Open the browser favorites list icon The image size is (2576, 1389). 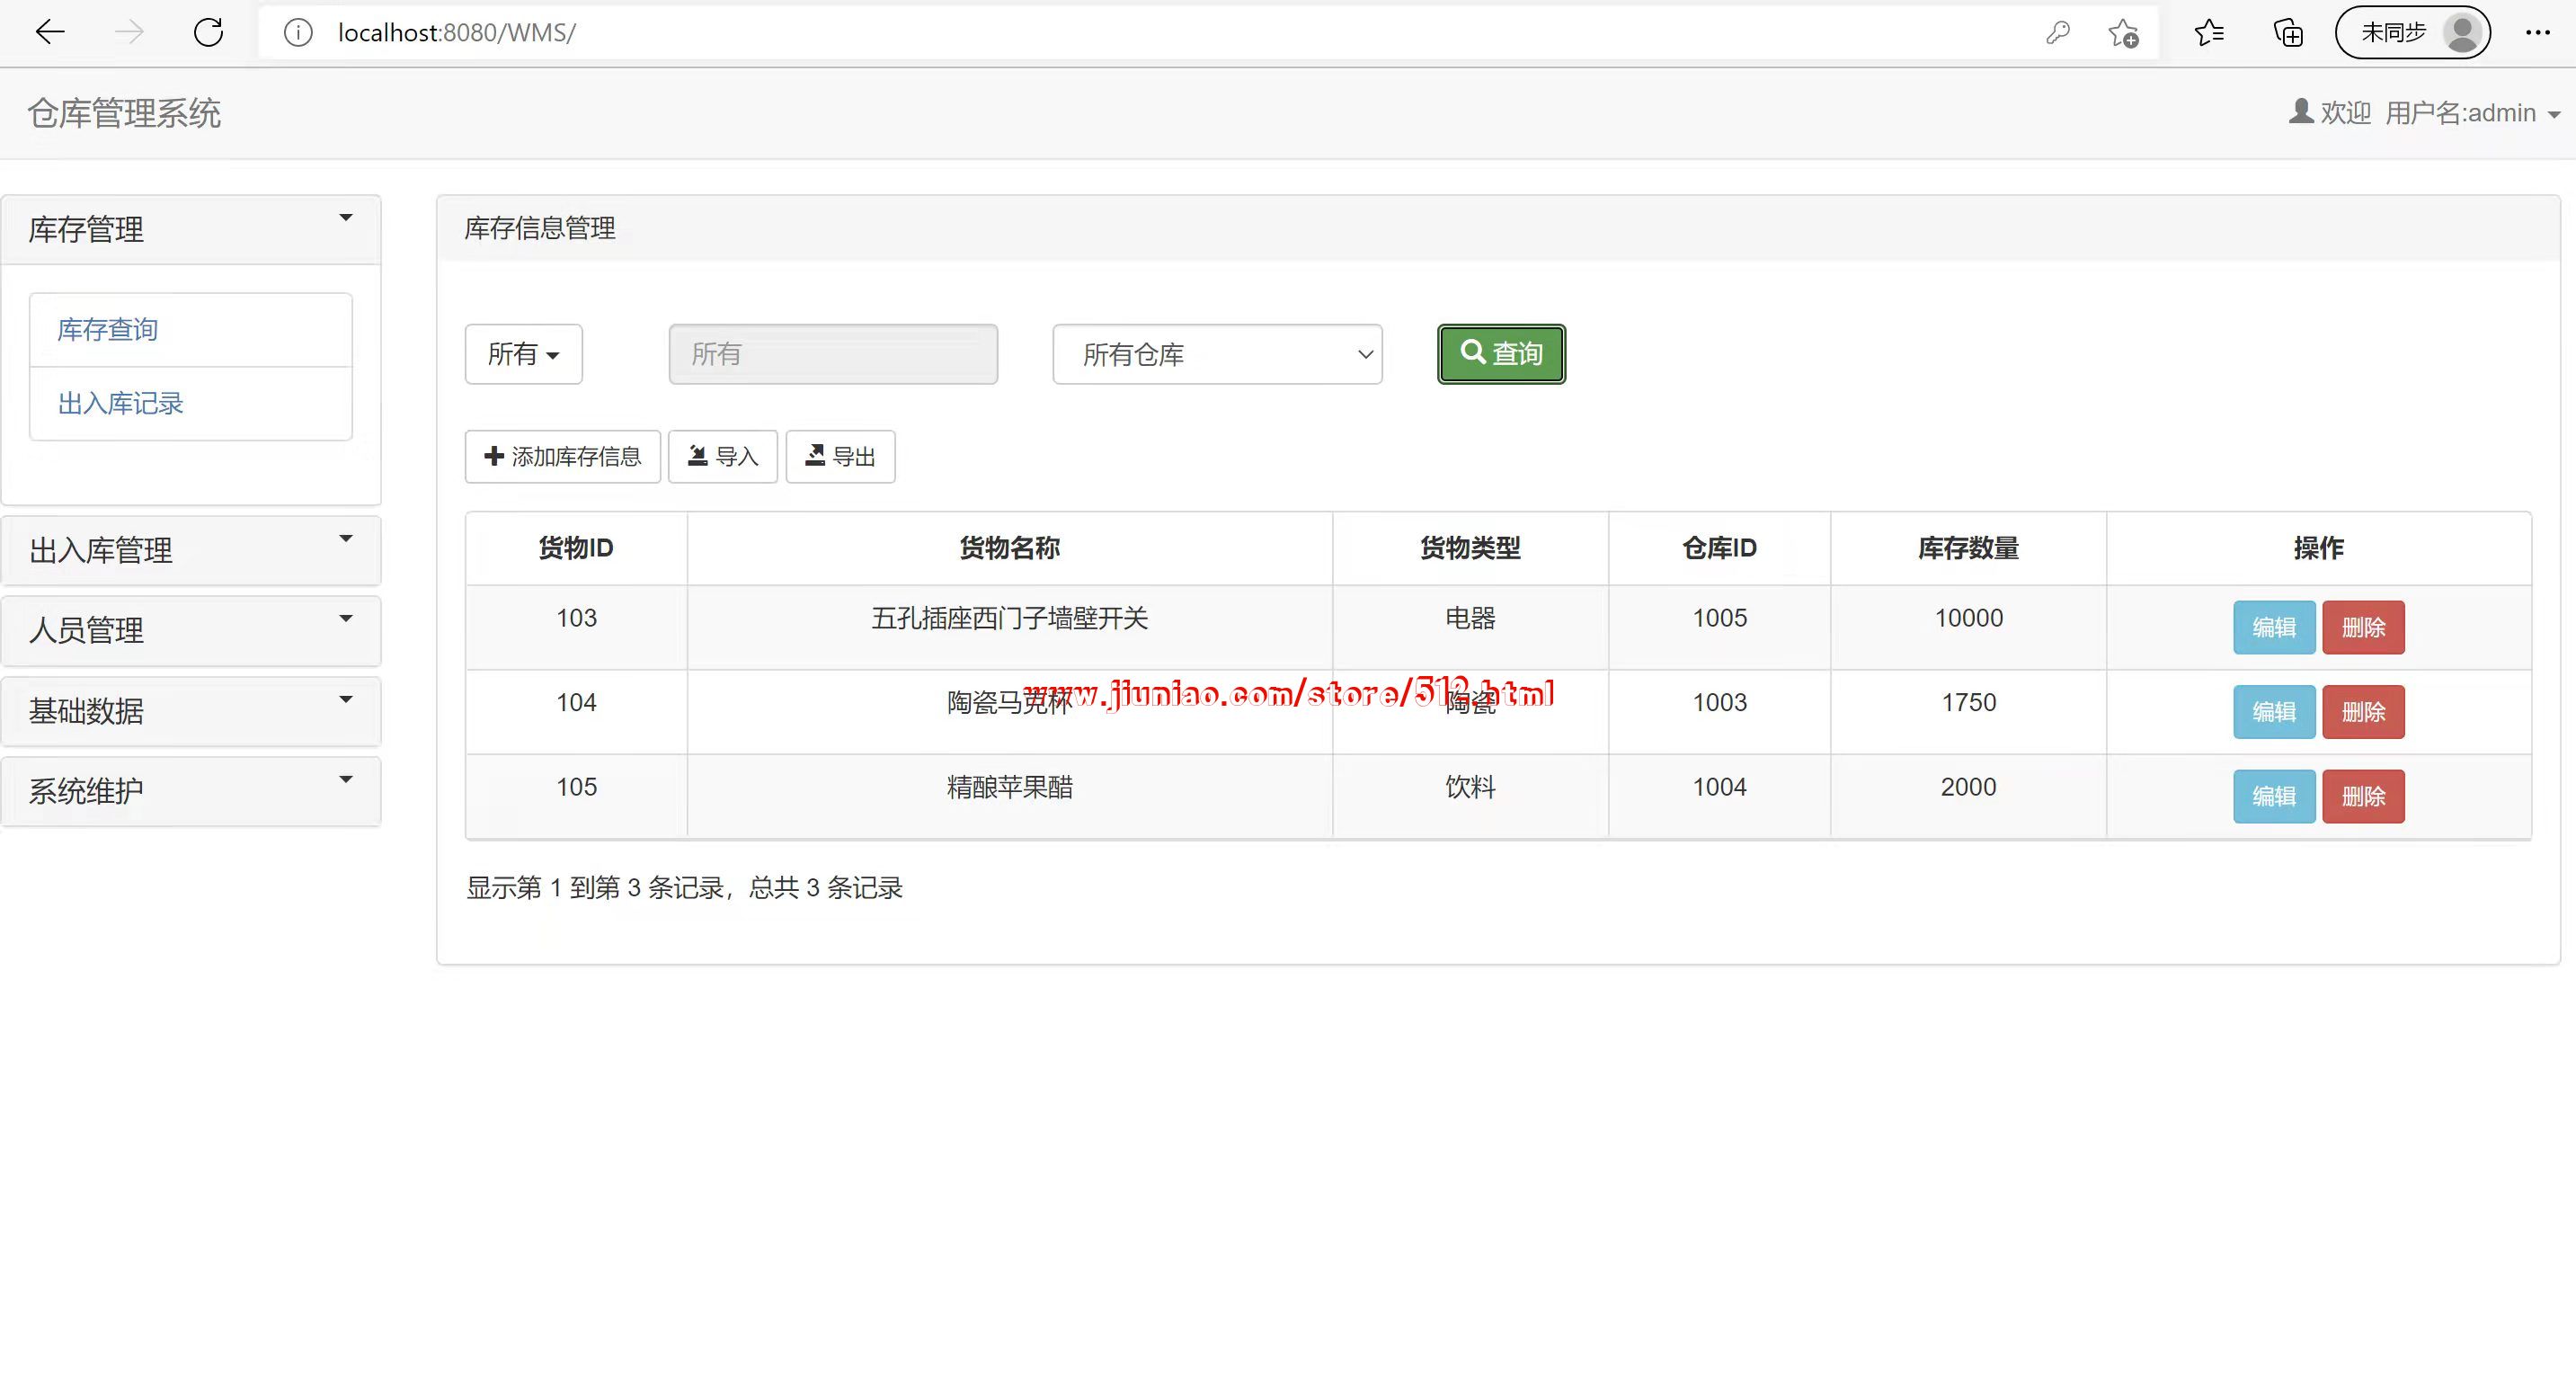2209,33
